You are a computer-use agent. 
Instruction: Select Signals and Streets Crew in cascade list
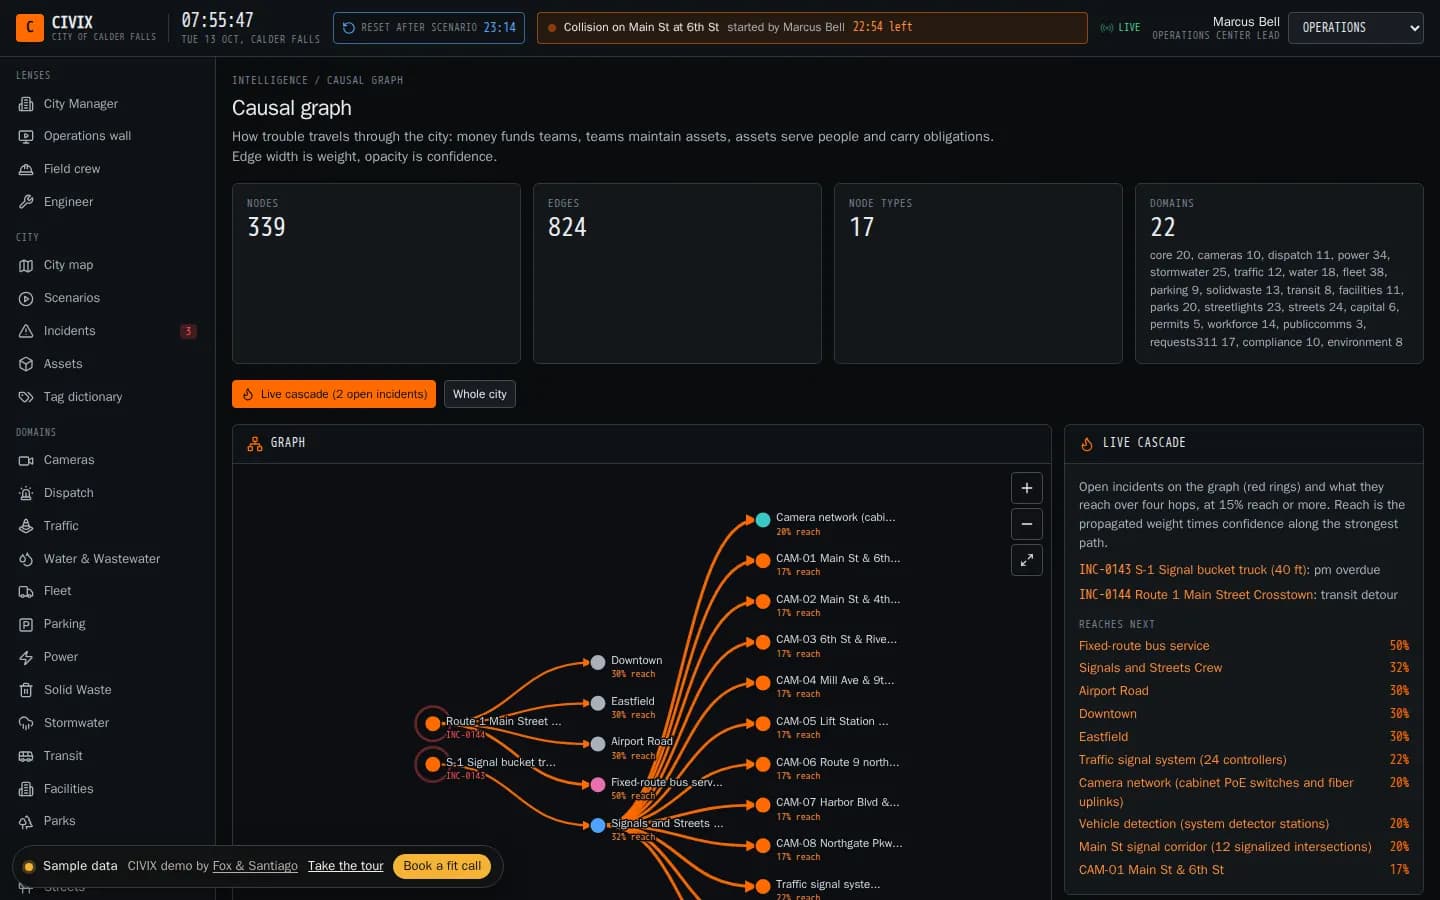point(1244,668)
